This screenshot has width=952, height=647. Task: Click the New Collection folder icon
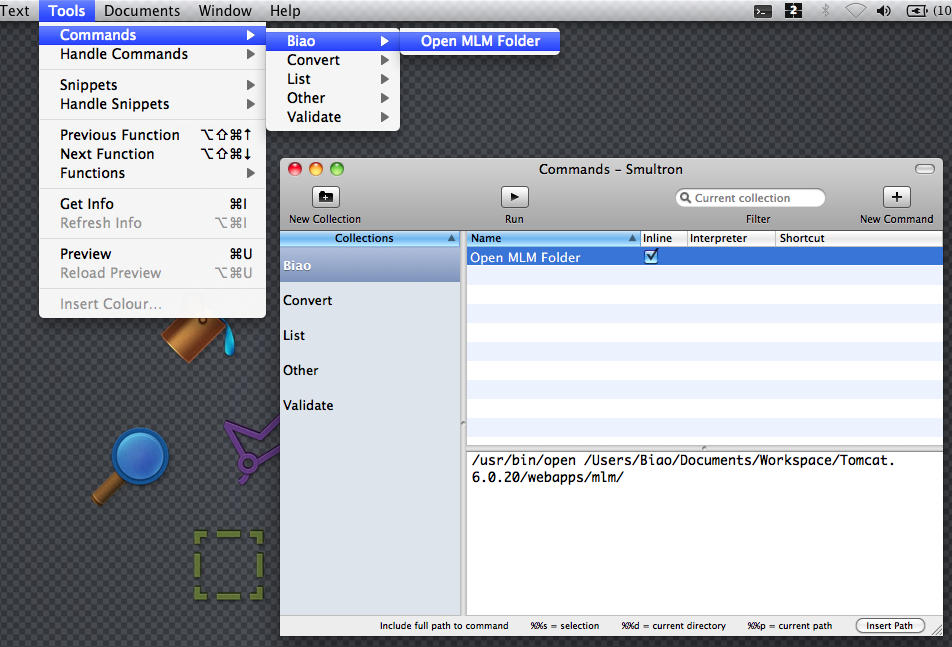click(326, 197)
